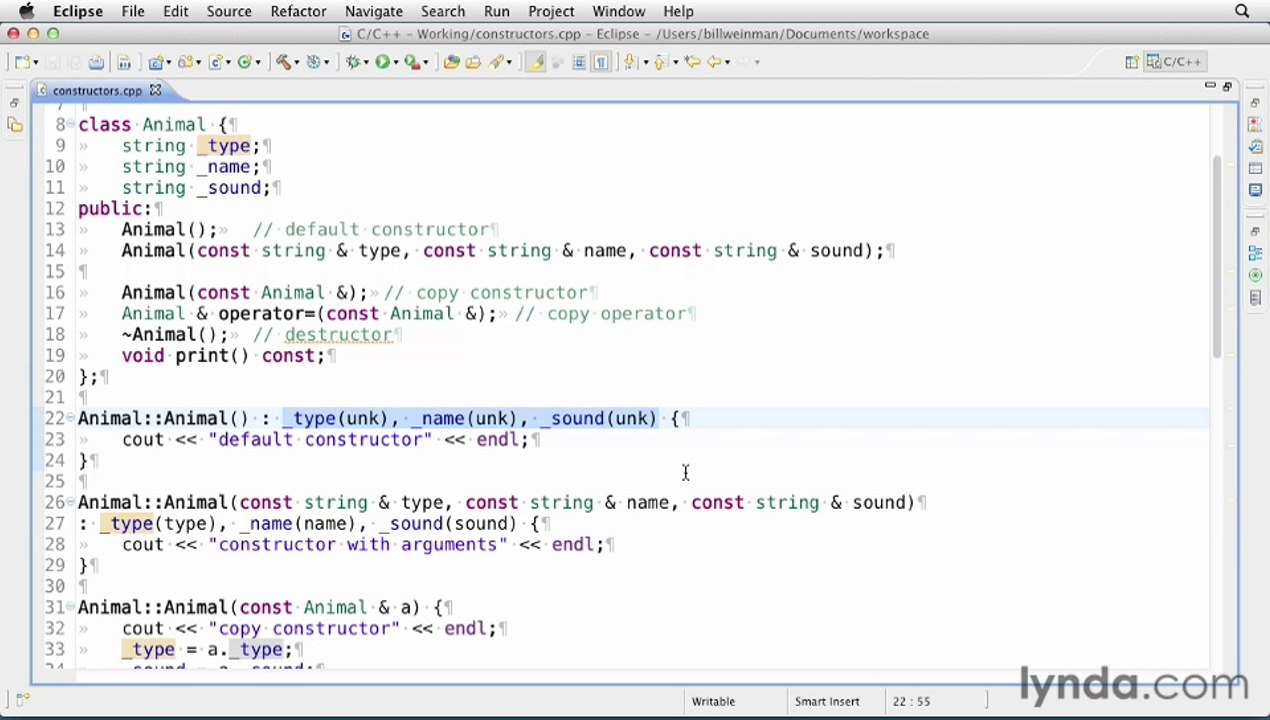Click the Apple menu icon
Screen dimensions: 1270x720
tap(27, 11)
